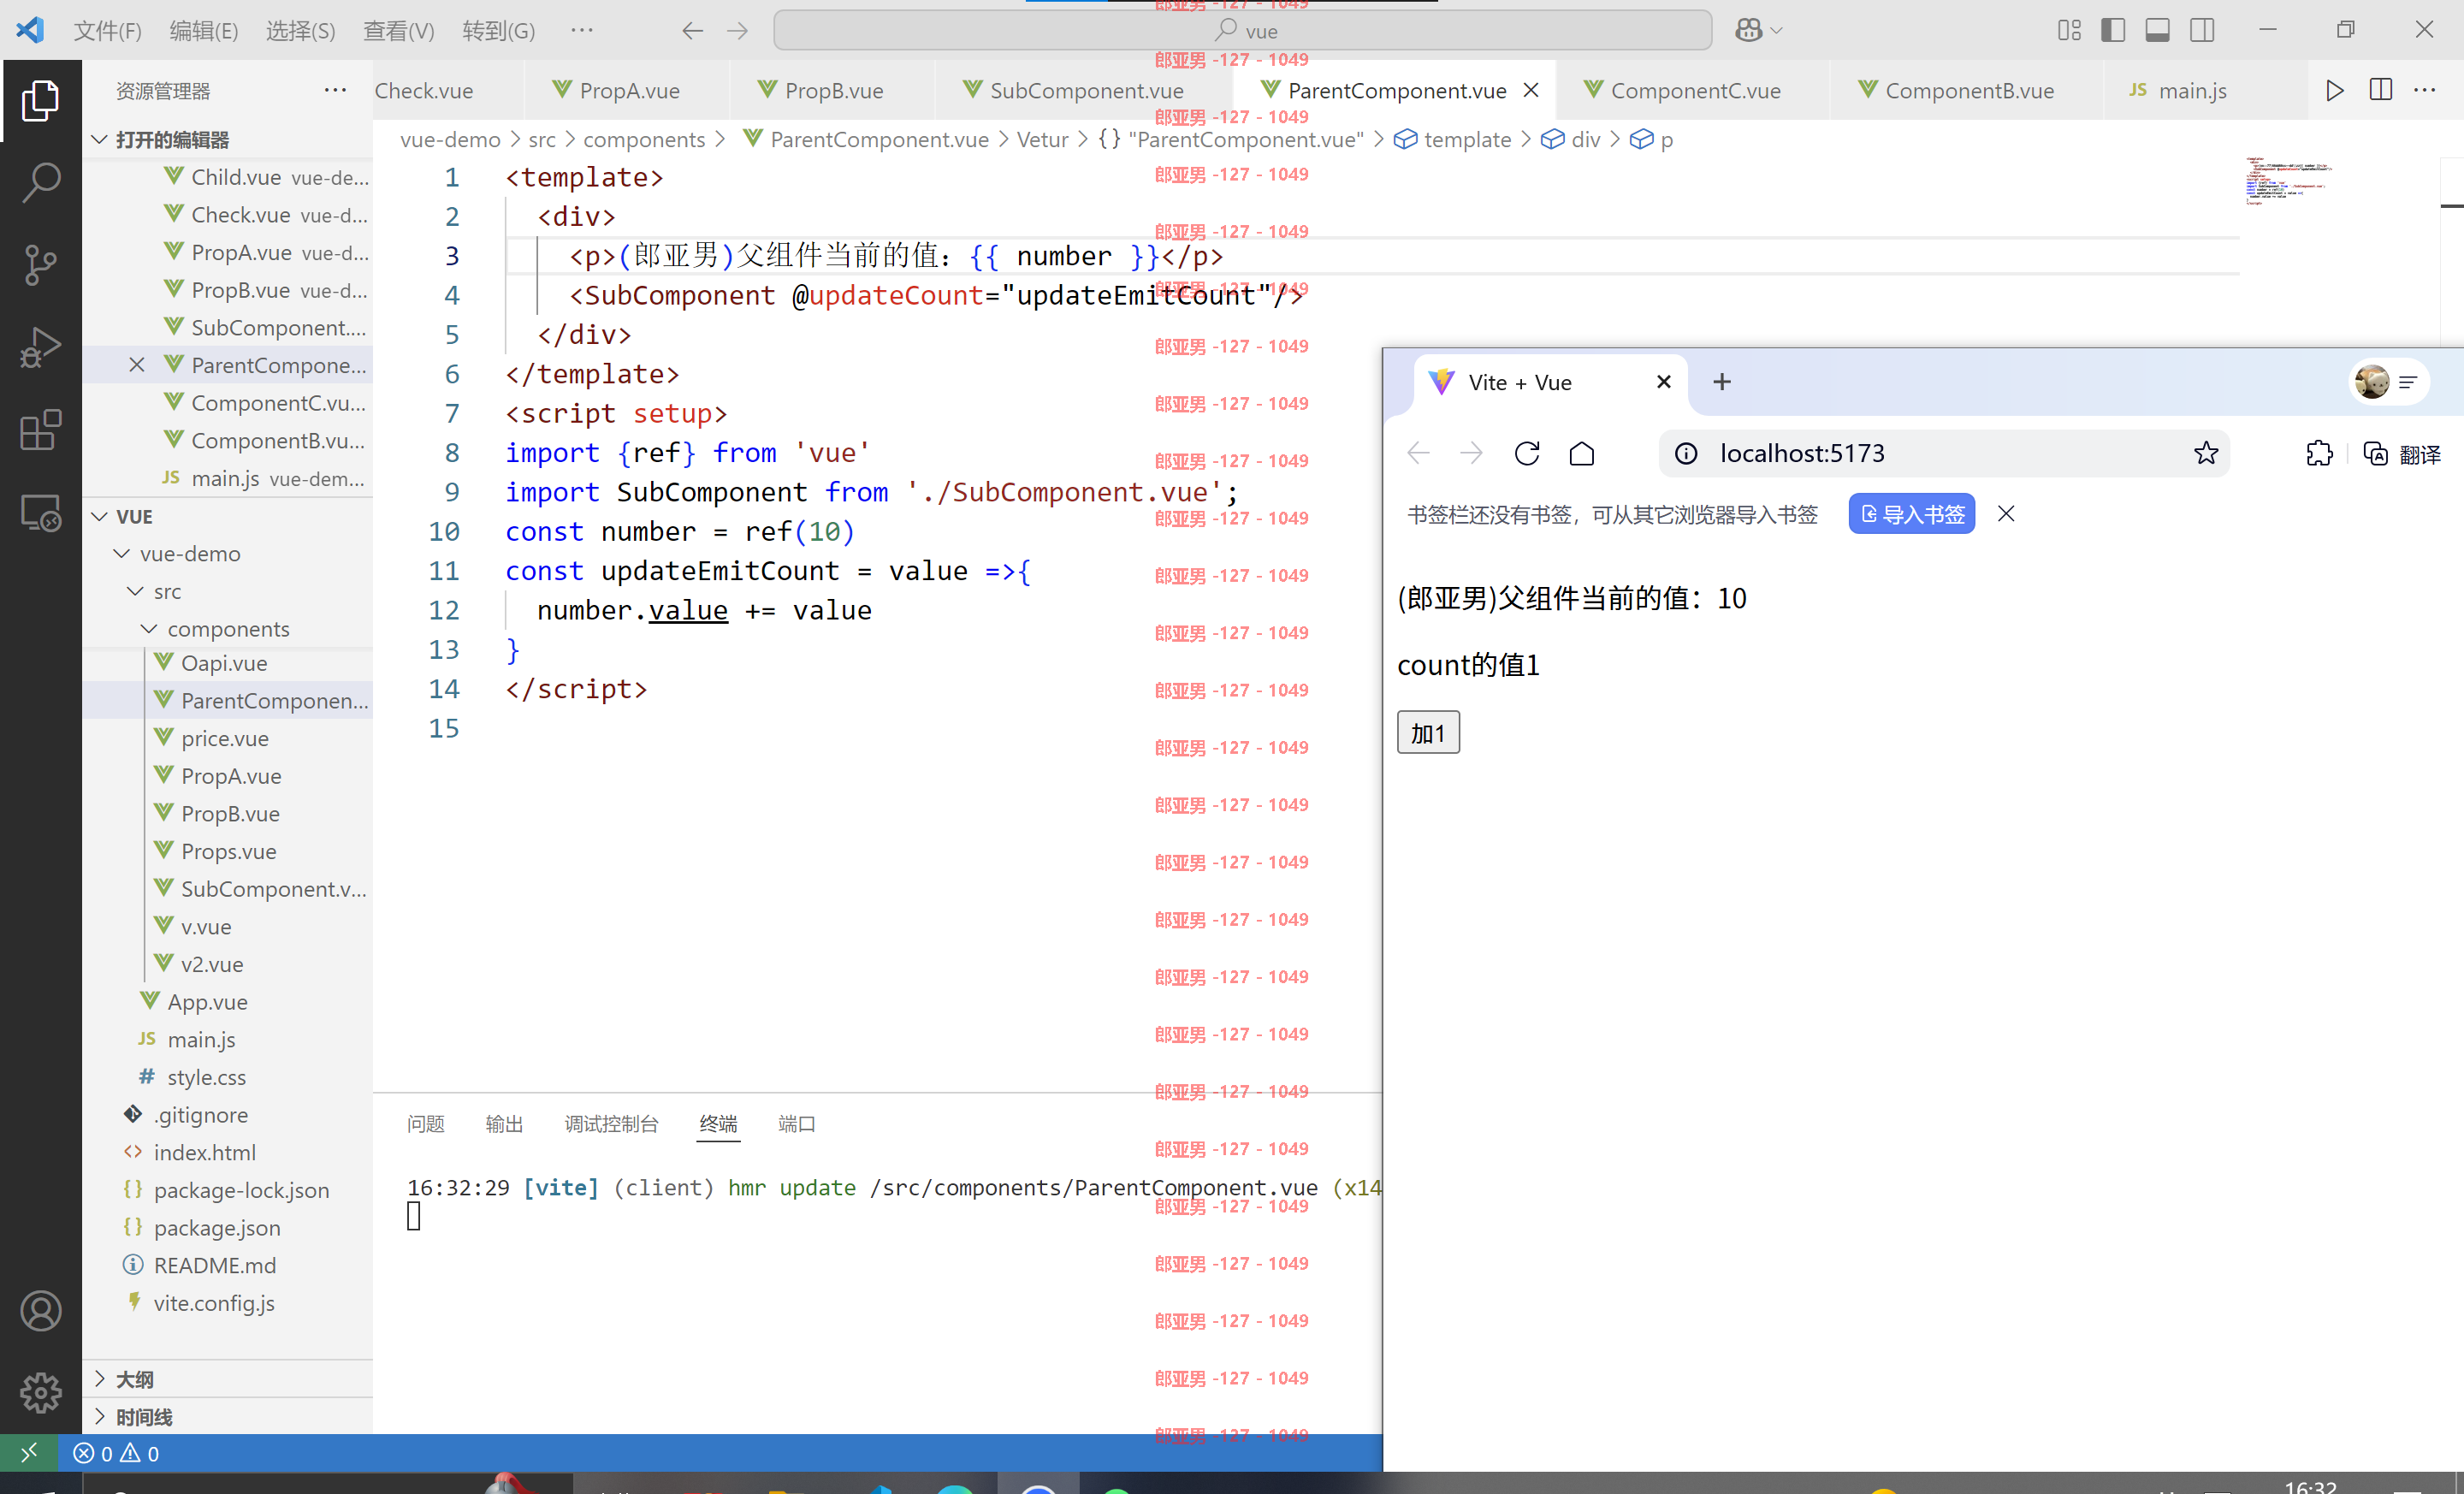Open the Copilot dropdown arrow
The height and width of the screenshot is (1494, 2464).
pyautogui.click(x=1777, y=30)
